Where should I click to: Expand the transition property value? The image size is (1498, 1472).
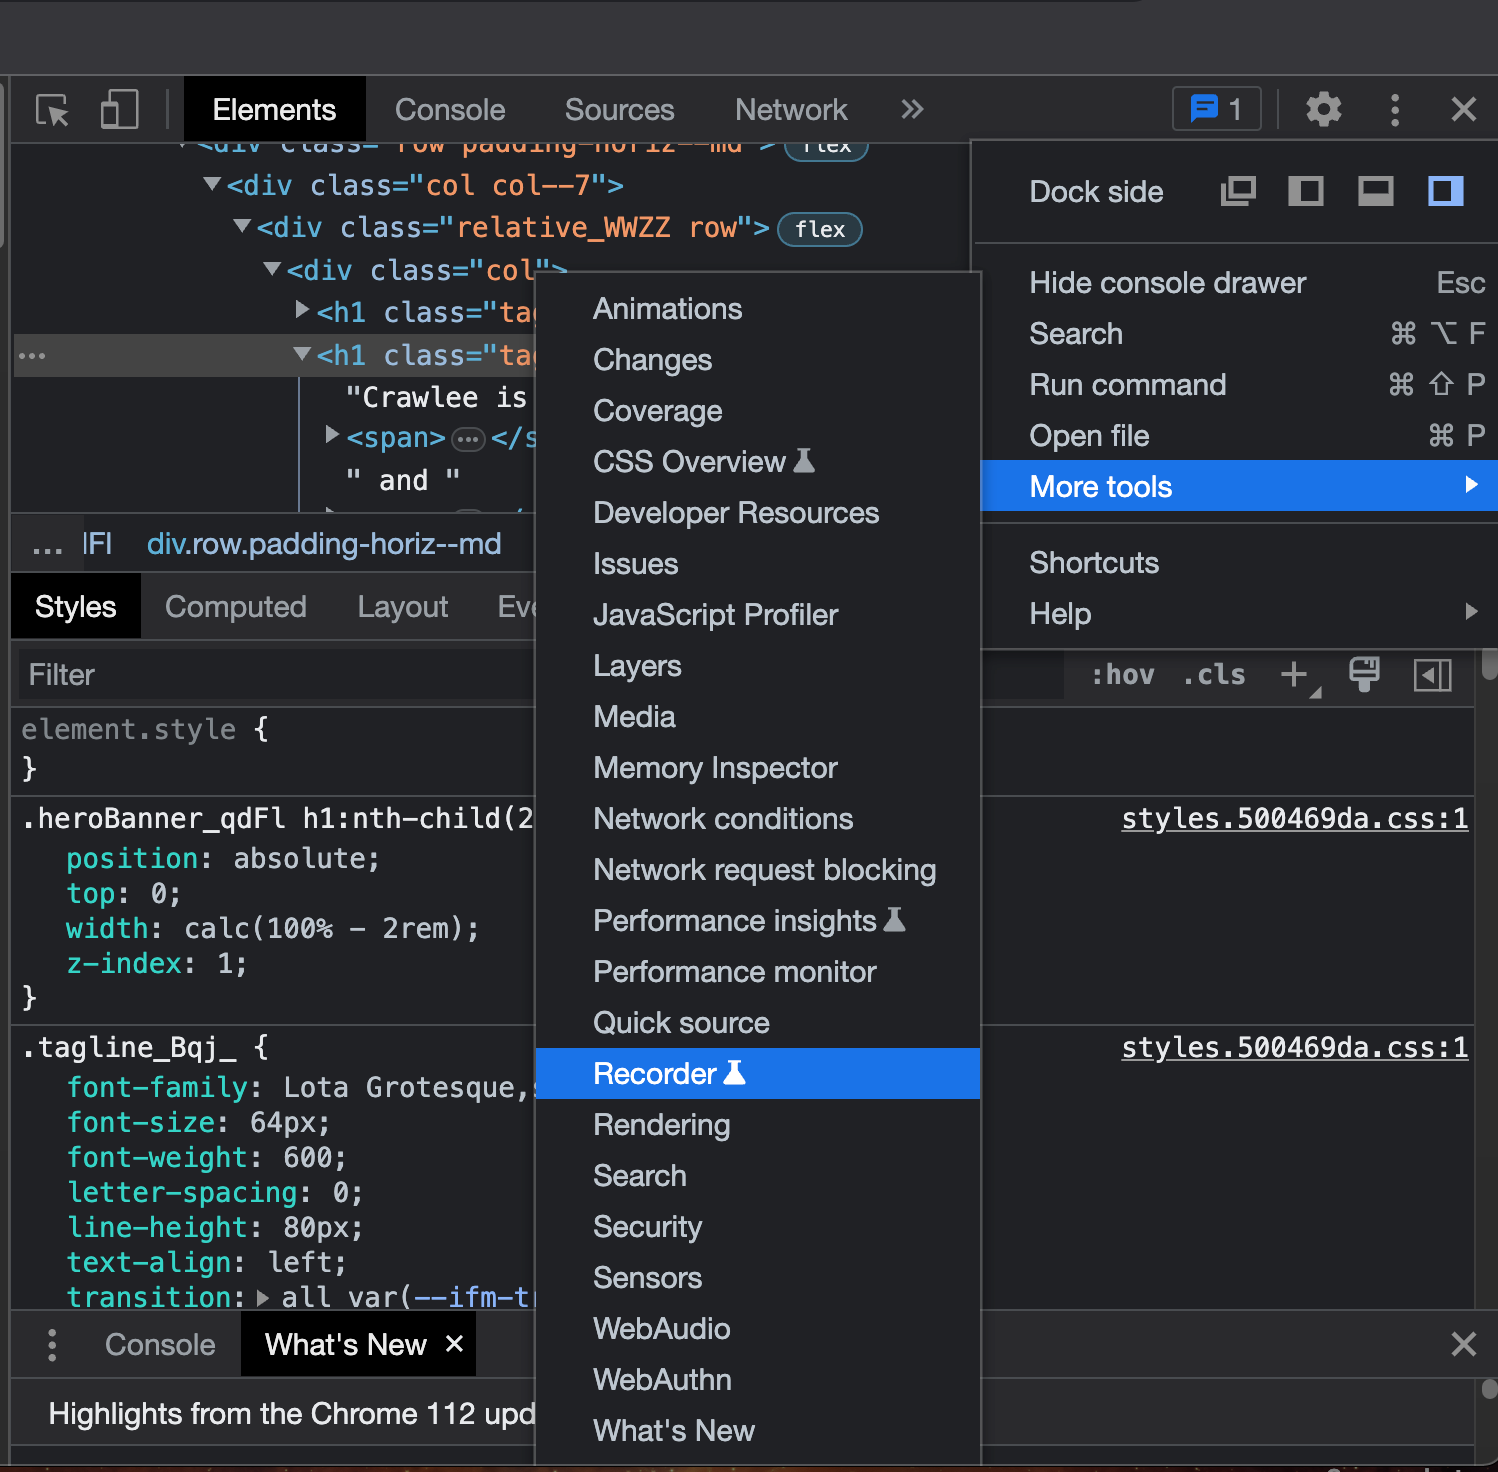[x=262, y=1297]
